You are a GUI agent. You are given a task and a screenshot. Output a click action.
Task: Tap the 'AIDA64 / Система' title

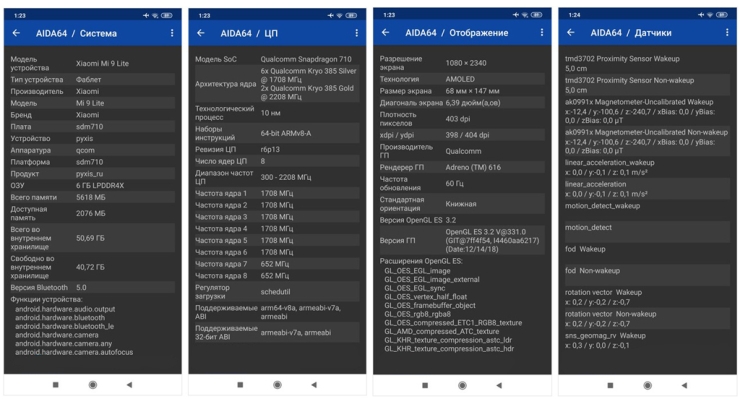(x=76, y=34)
